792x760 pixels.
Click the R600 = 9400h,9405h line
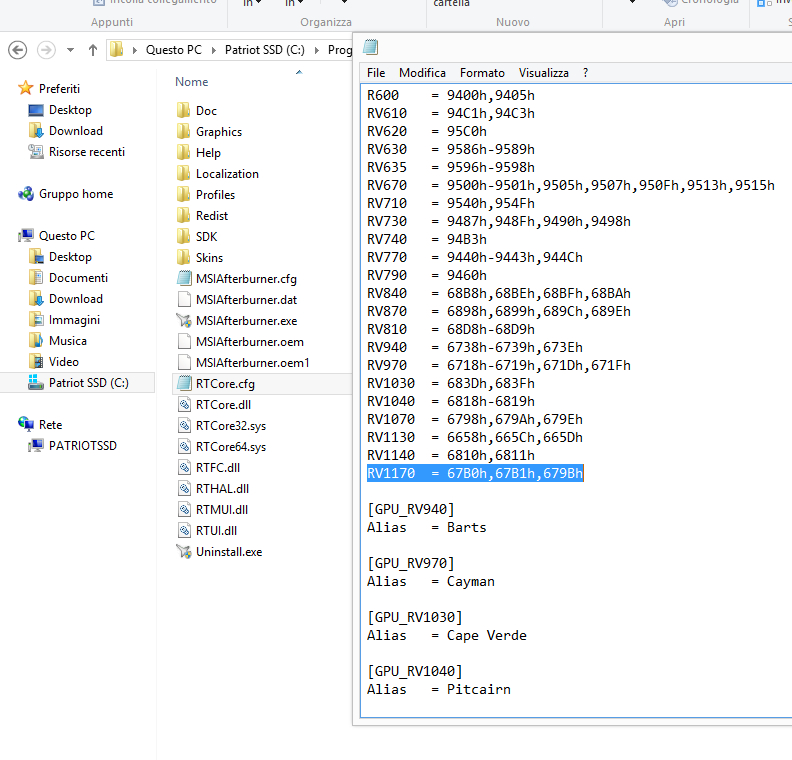pyautogui.click(x=451, y=95)
